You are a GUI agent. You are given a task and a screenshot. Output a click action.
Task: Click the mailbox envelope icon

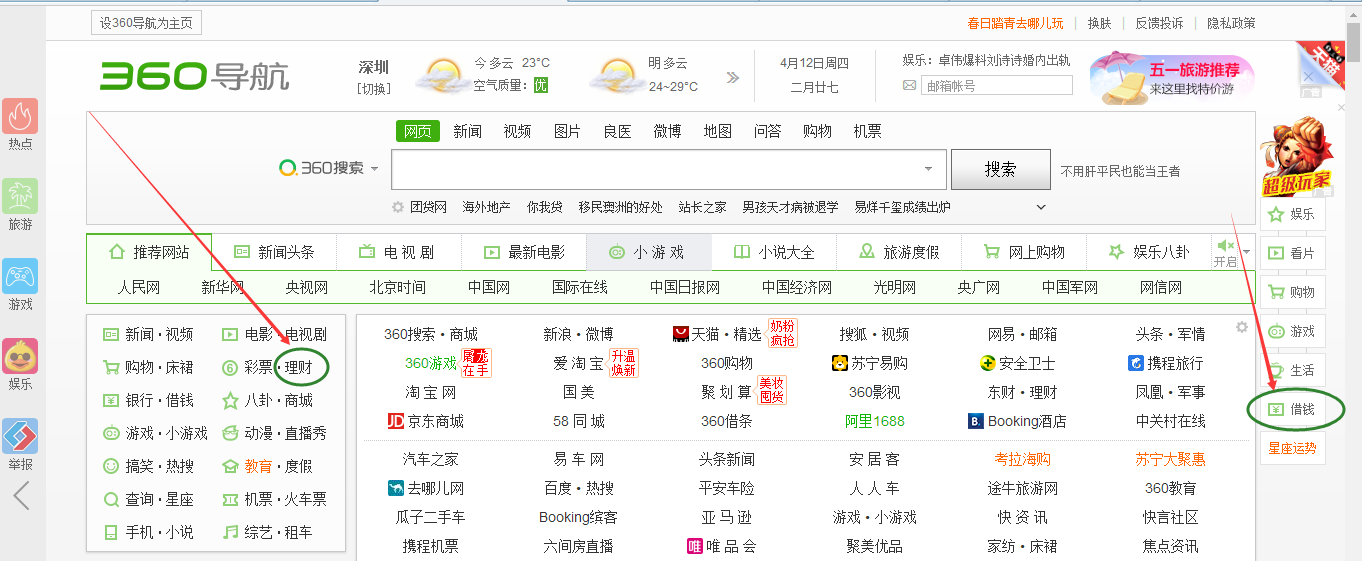pos(909,86)
